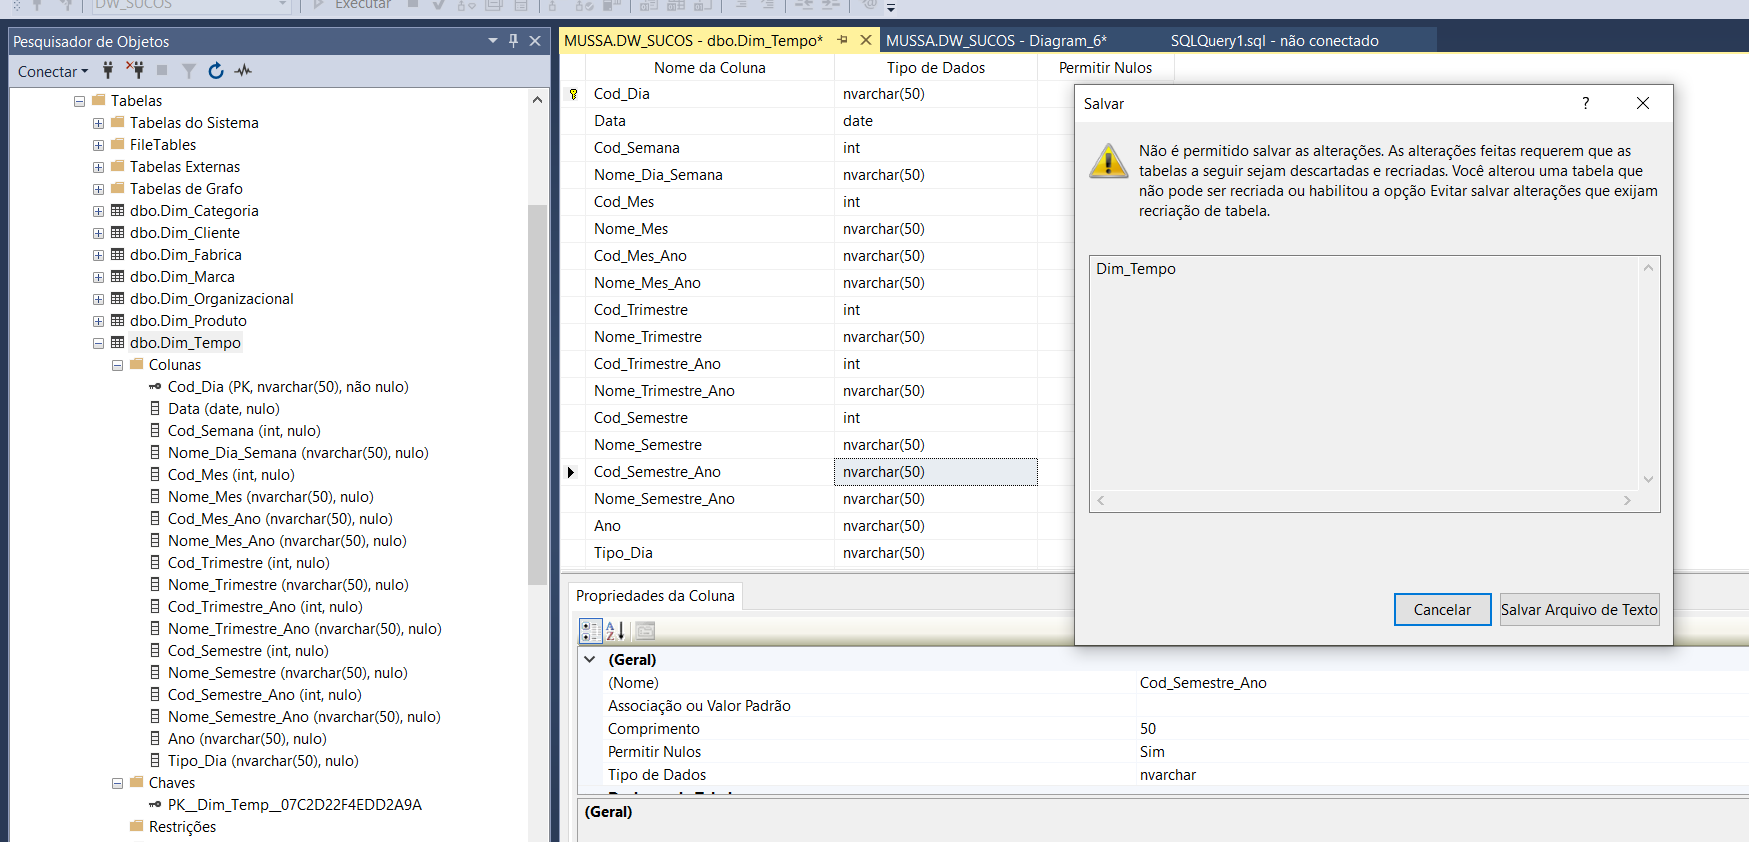This screenshot has width=1749, height=842.
Task: Select the MUSSA.DW_SUCOS - dbo.Dim_Tempo* tab
Action: pyautogui.click(x=694, y=40)
